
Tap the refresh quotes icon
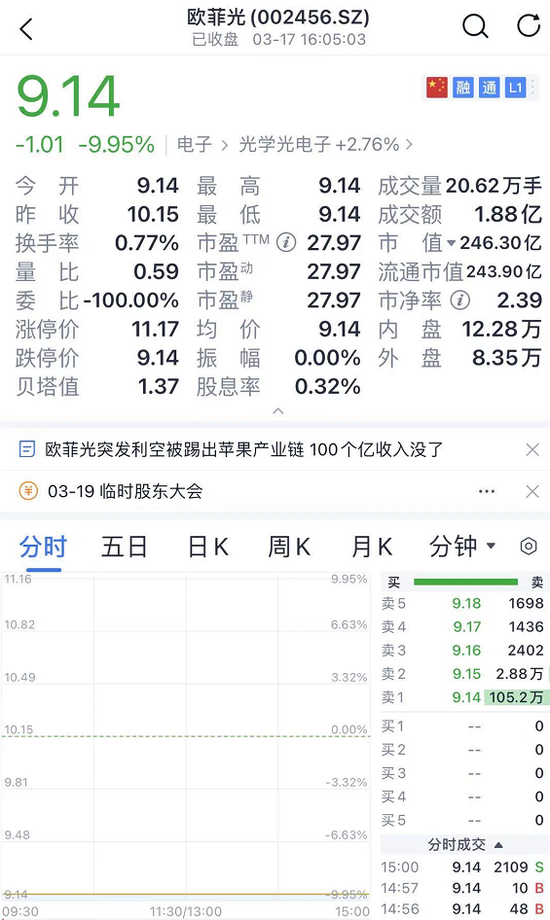[528, 26]
